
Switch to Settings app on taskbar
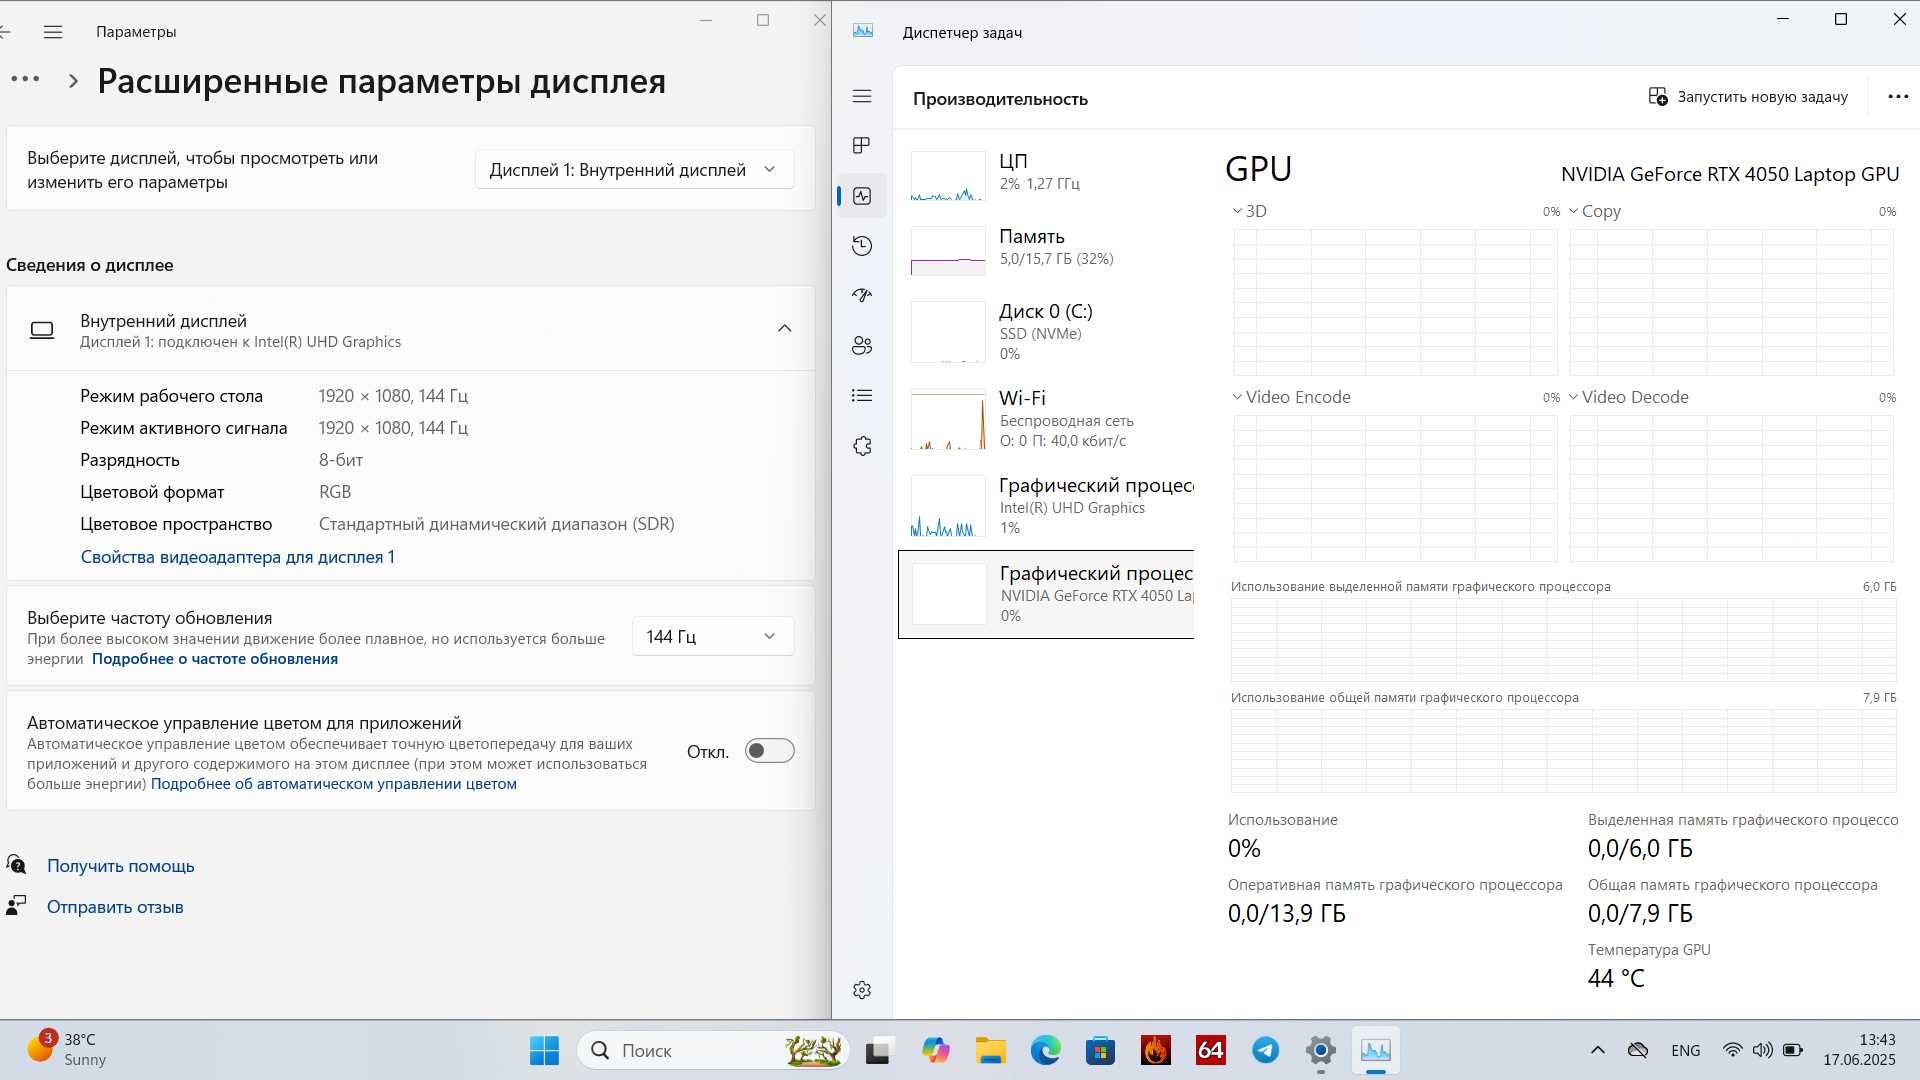click(x=1320, y=1050)
